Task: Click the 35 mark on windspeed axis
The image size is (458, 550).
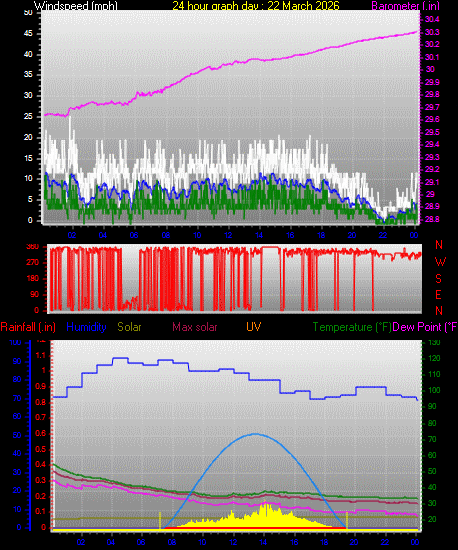Action: (28, 74)
